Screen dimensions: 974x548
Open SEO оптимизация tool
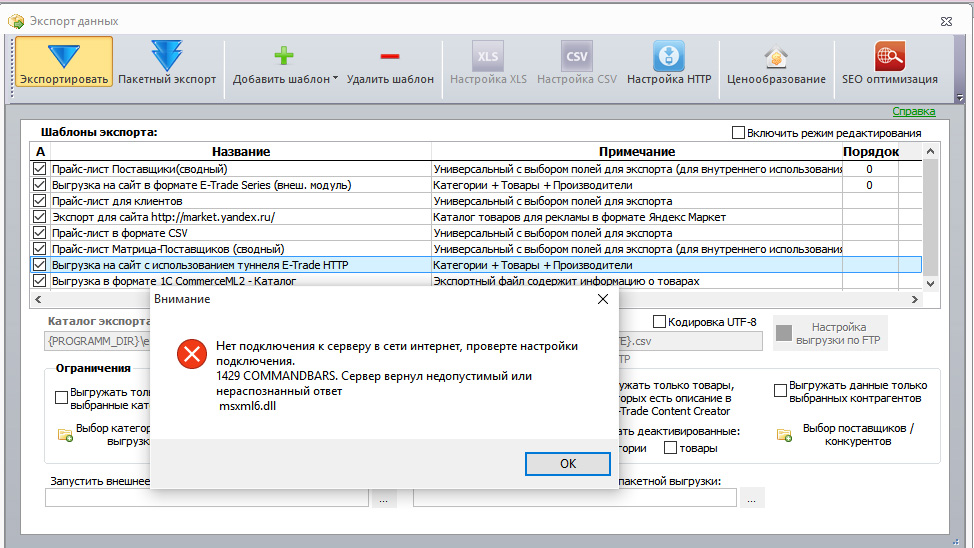[890, 62]
